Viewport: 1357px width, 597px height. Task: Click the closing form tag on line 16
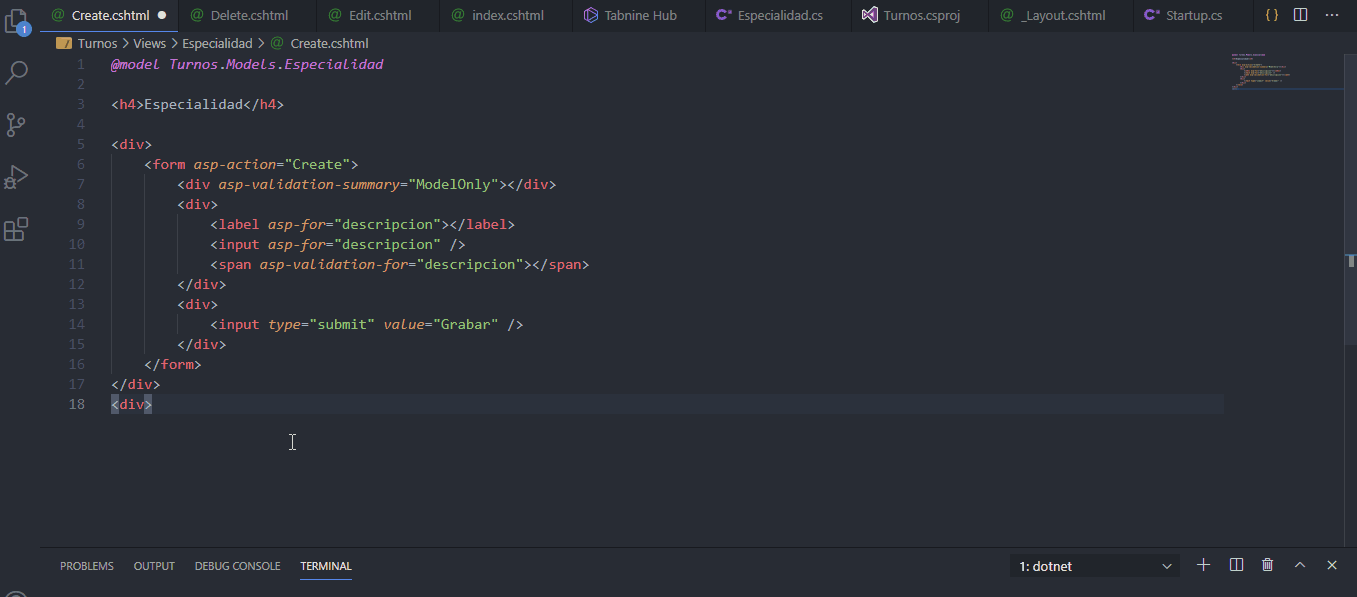[173, 364]
